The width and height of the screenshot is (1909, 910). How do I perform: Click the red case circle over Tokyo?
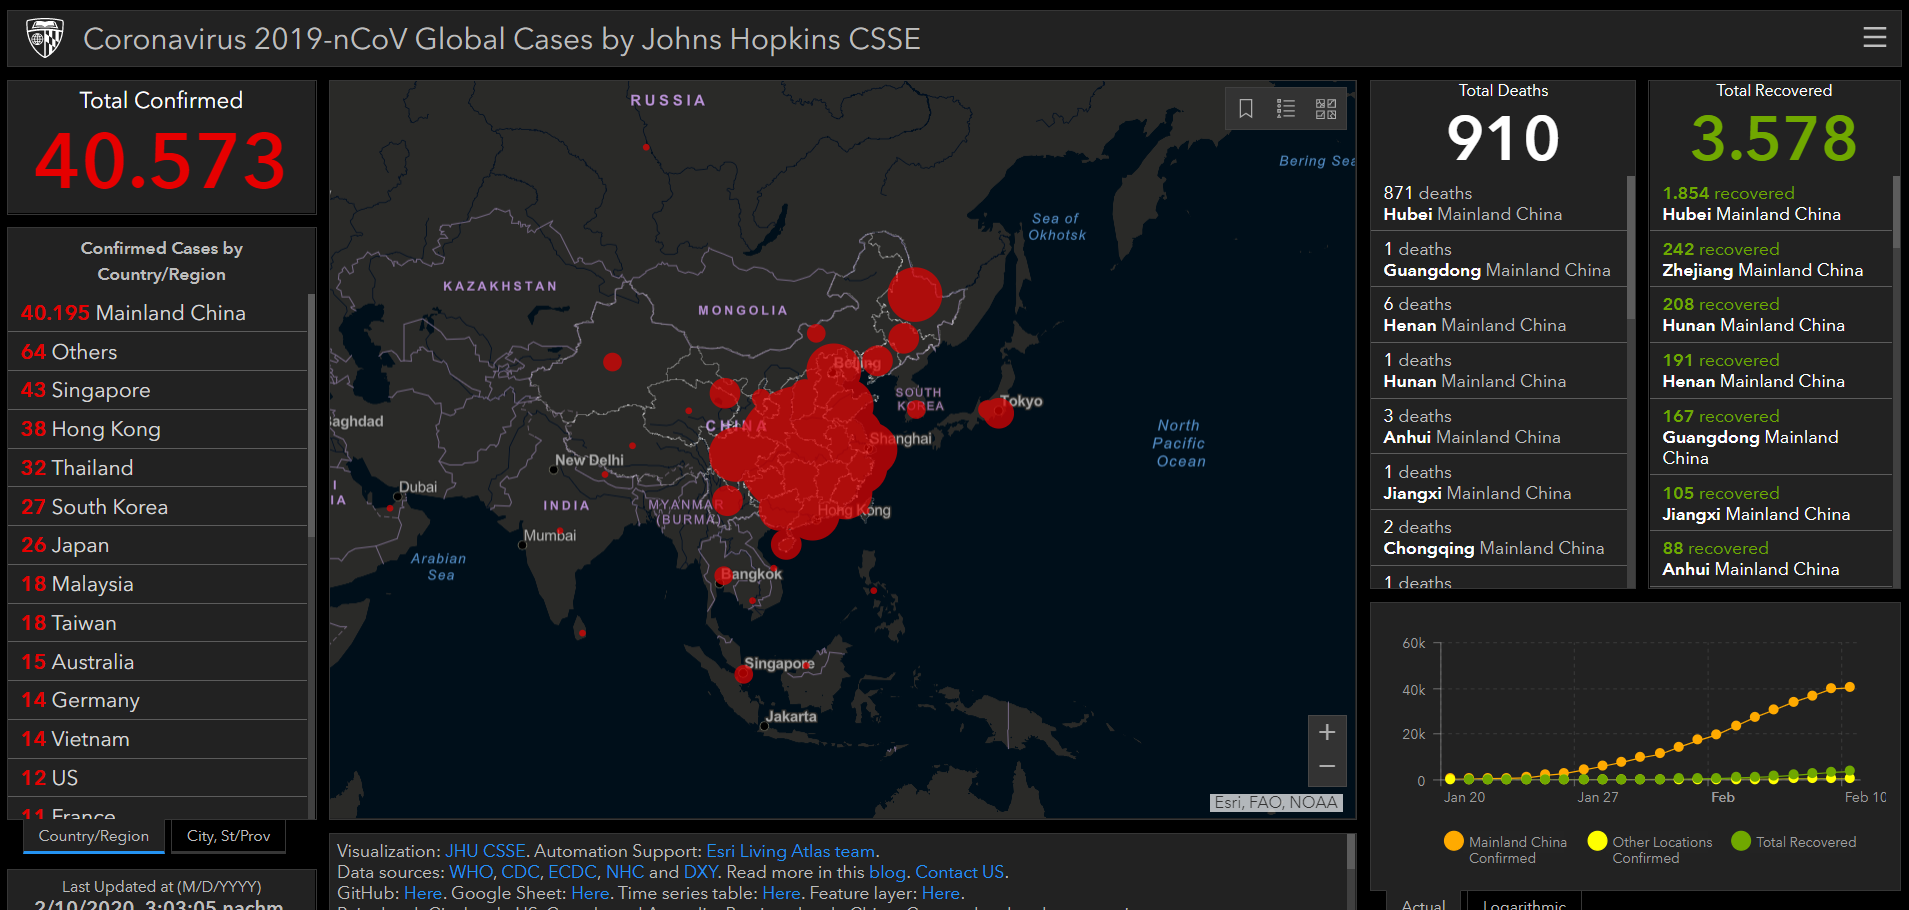996,411
